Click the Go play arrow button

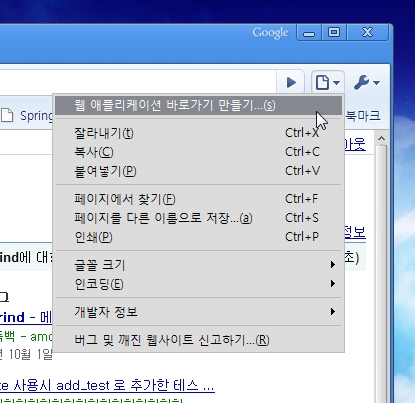tap(291, 82)
